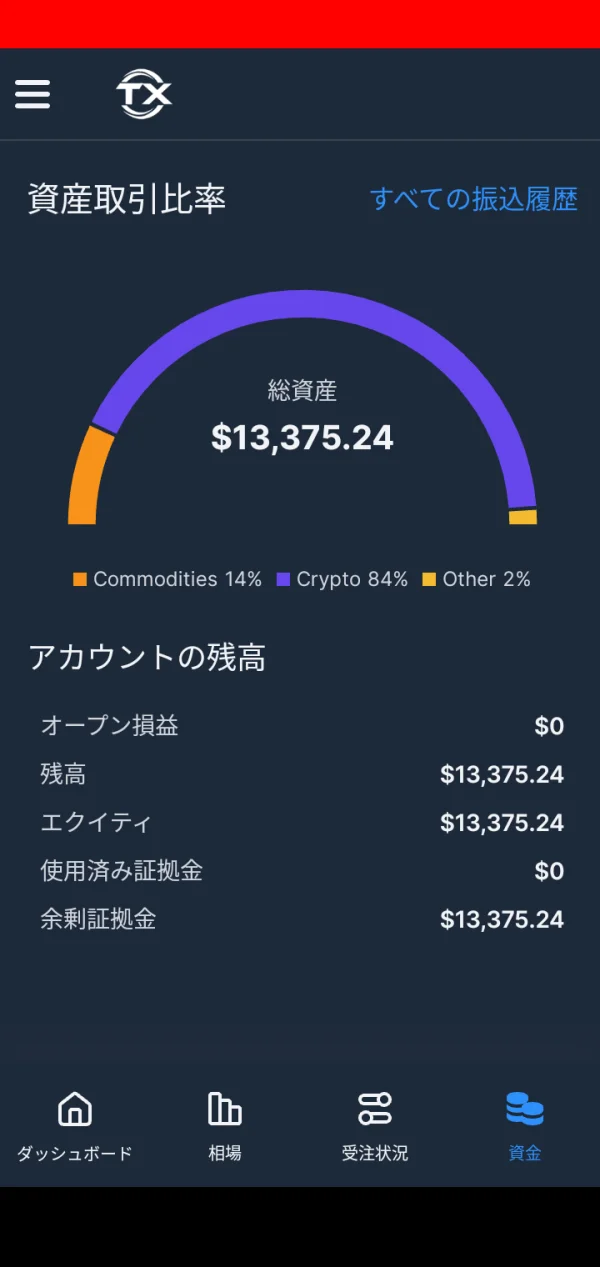Open the 相場 market chart icon
600x1267 pixels.
click(224, 1108)
